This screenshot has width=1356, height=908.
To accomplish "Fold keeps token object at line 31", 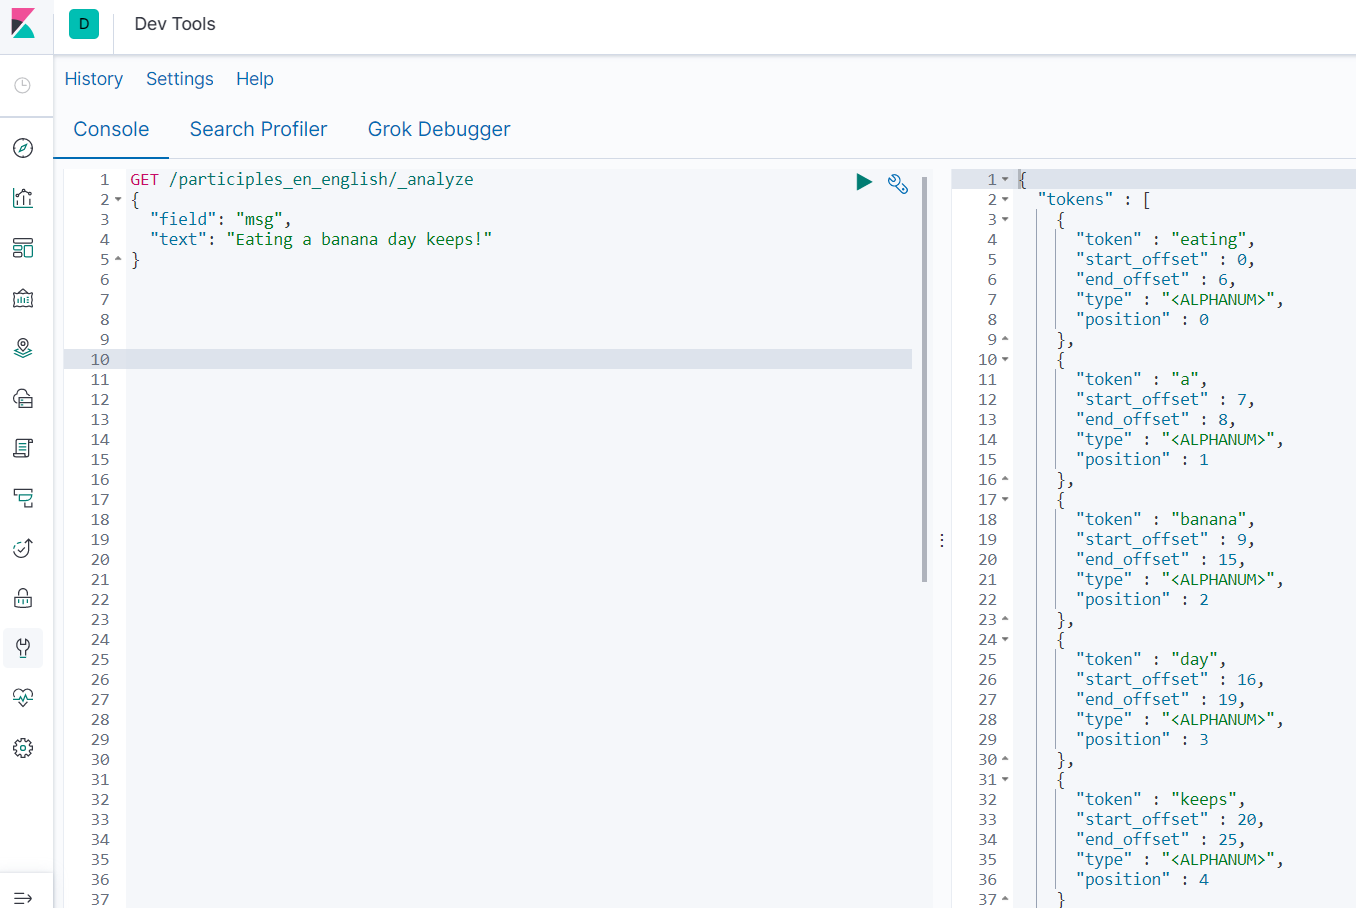I will point(1005,780).
